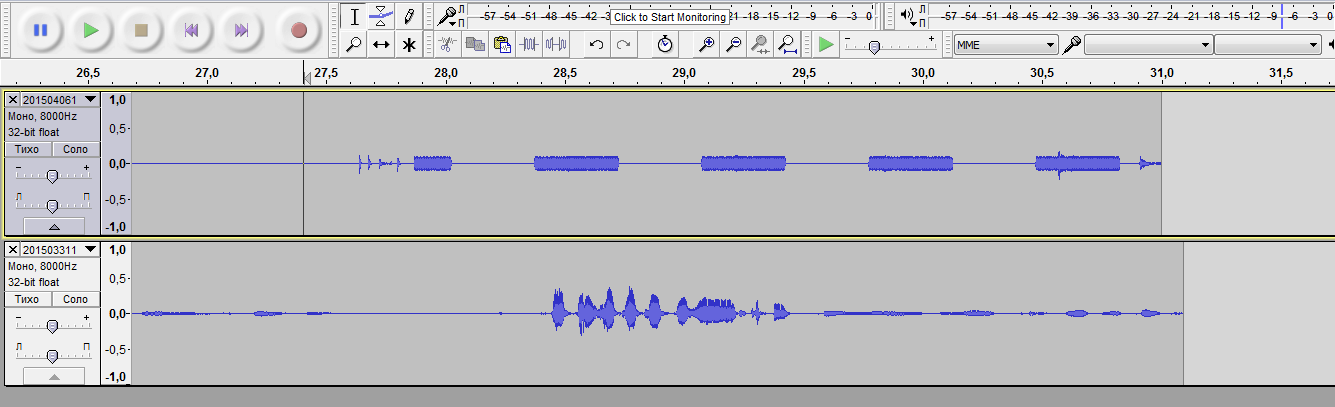Open the recording device dropdown beside microphone
This screenshot has width=1335, height=407.
pyautogui.click(x=1148, y=45)
